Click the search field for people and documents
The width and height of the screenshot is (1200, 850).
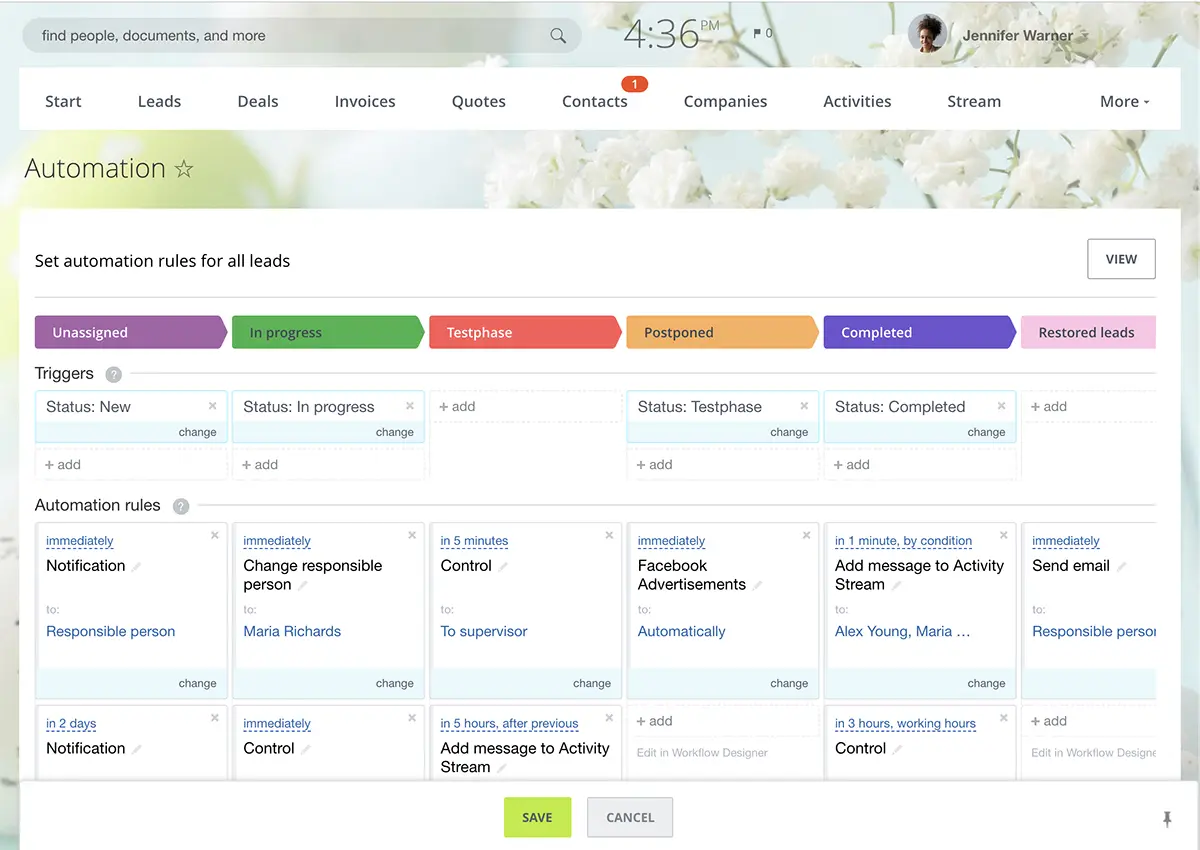click(290, 36)
